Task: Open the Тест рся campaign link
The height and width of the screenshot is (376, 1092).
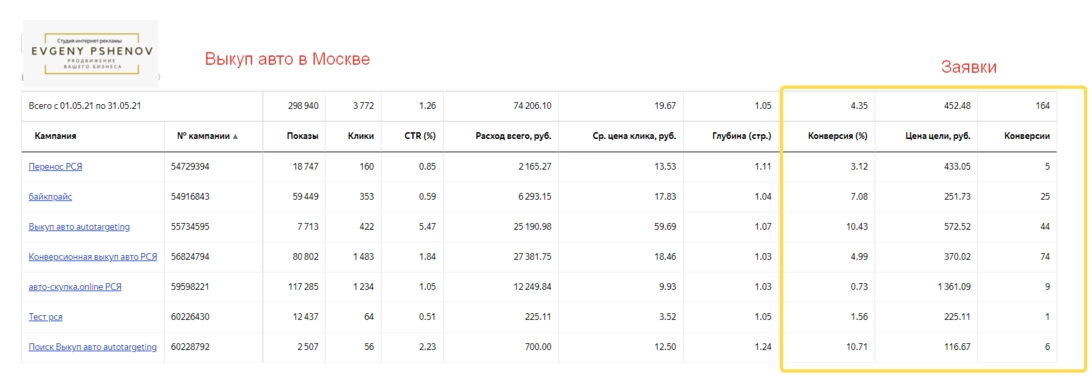Action: [x=46, y=317]
